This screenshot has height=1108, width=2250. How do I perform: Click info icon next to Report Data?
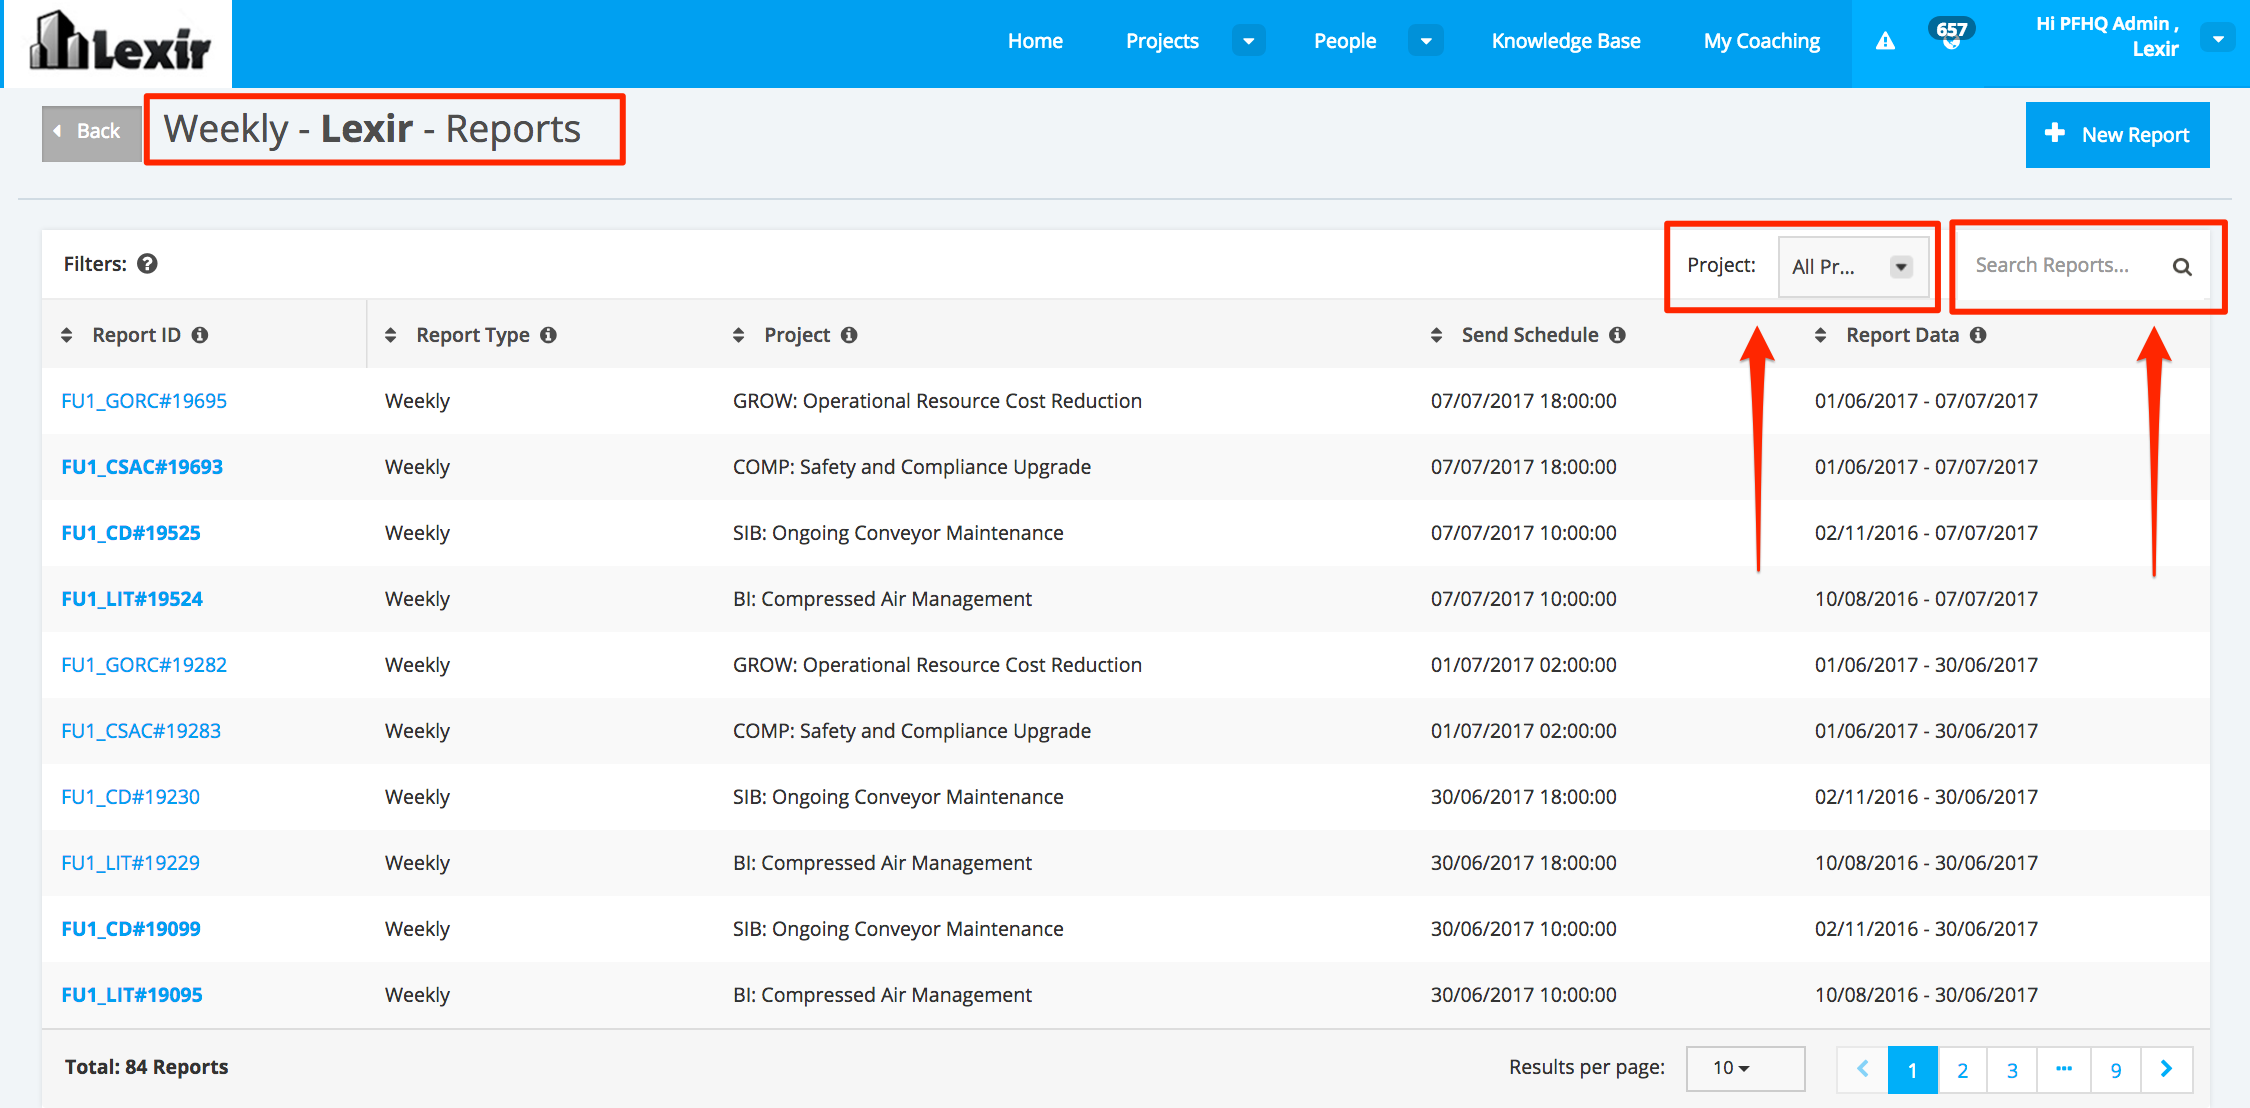pyautogui.click(x=1978, y=335)
